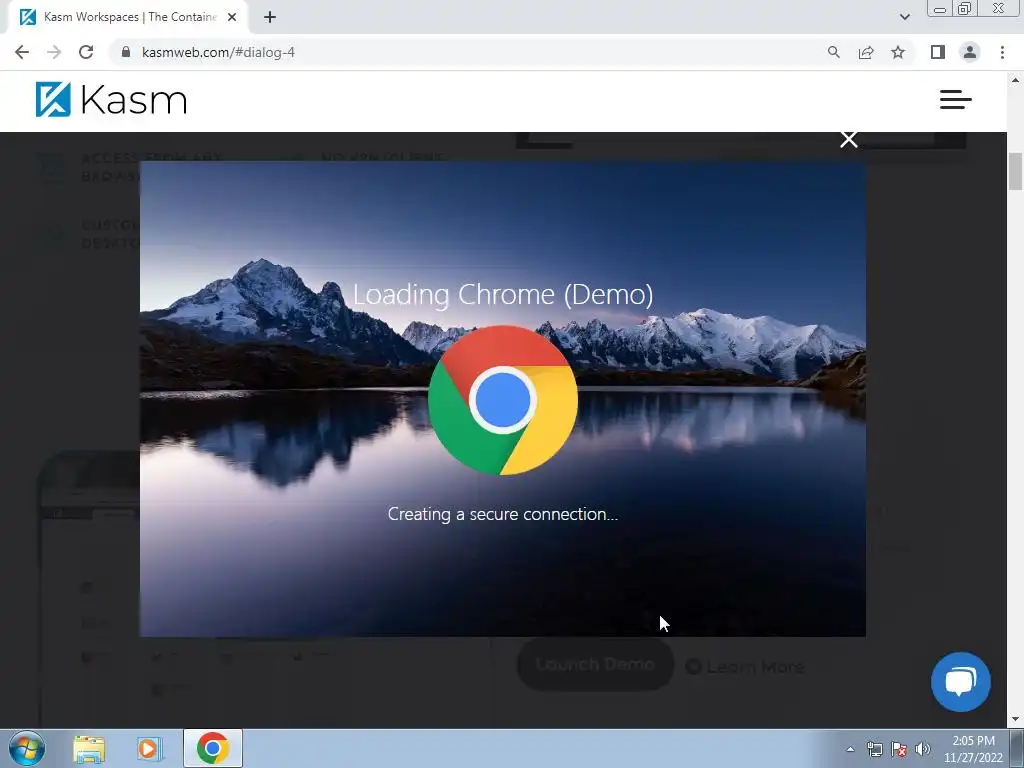This screenshot has height=768, width=1024.
Task: Open Windows Explorer from taskbar
Action: point(89,748)
